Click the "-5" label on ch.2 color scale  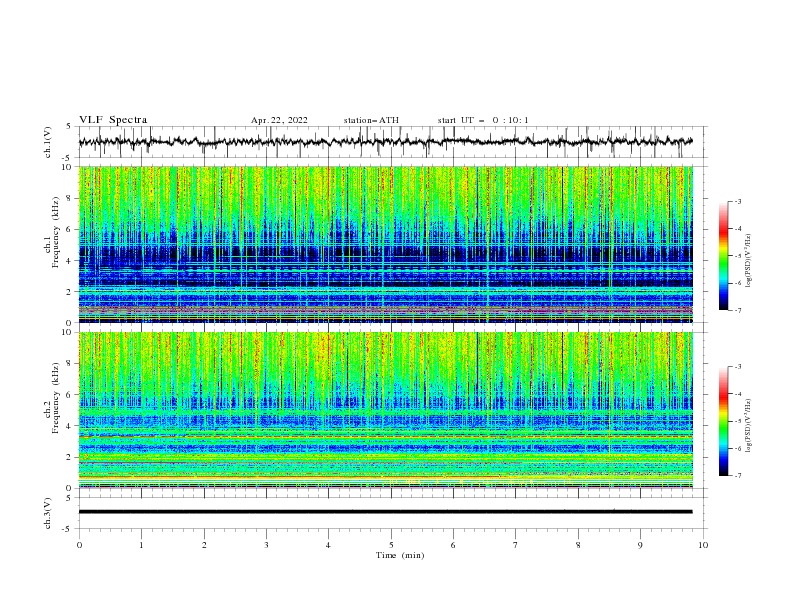(x=738, y=421)
